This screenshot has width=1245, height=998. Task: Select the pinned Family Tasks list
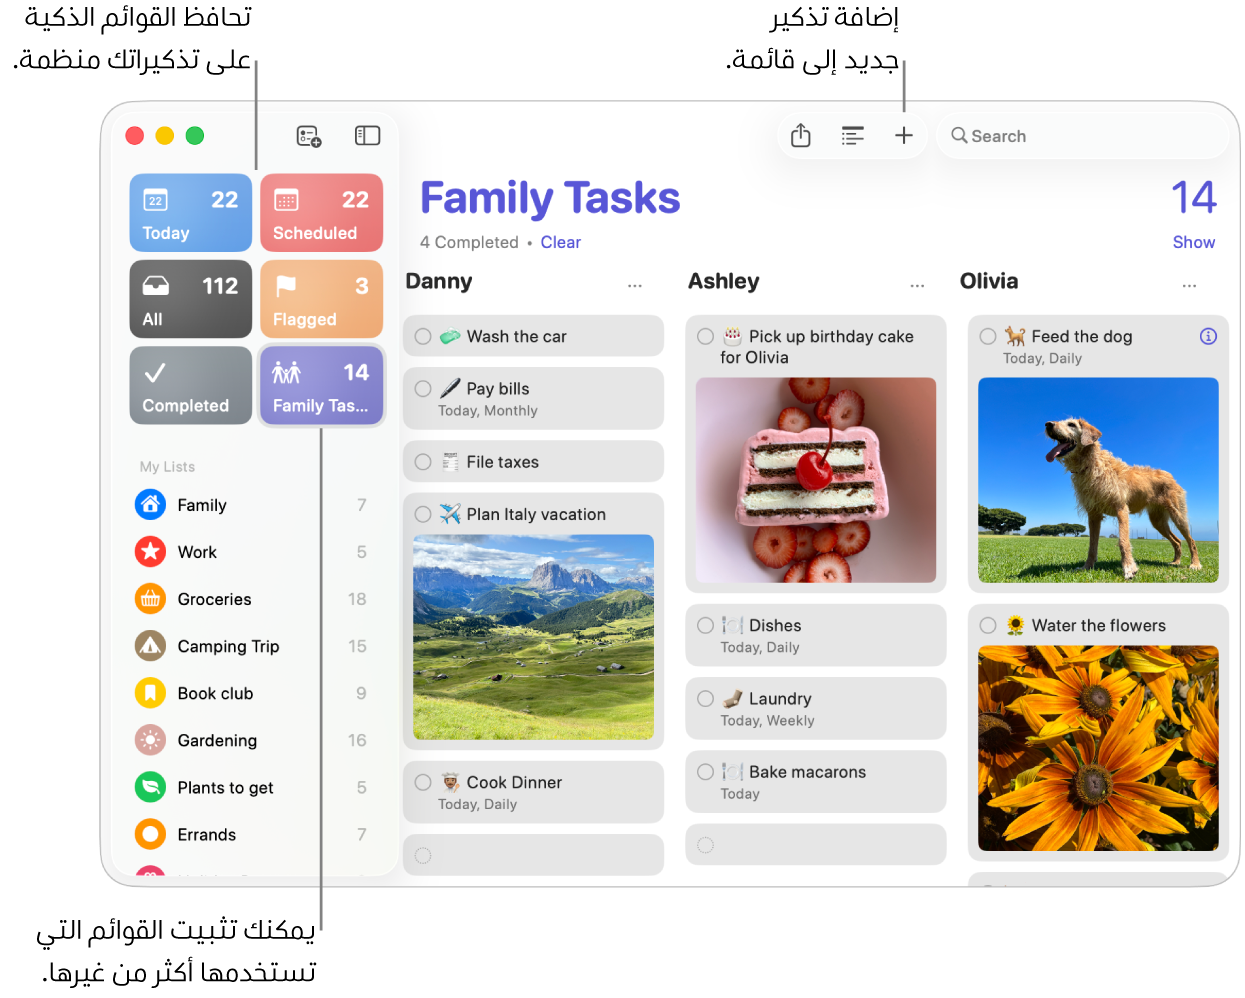pos(321,385)
